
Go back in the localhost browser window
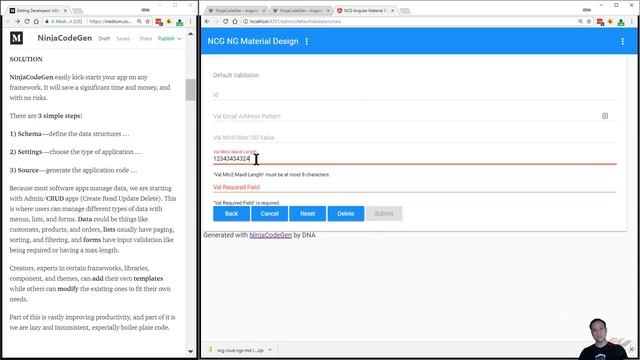pos(207,21)
